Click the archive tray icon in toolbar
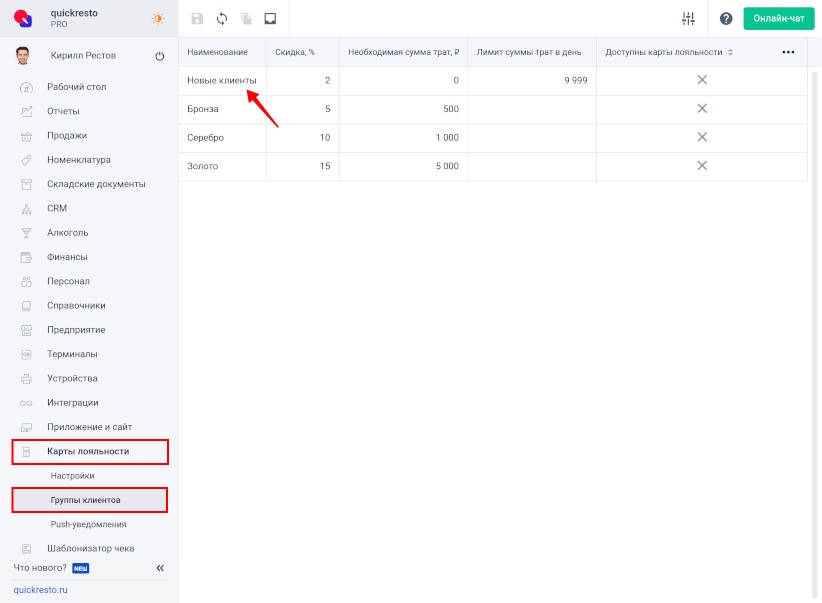 tap(270, 19)
